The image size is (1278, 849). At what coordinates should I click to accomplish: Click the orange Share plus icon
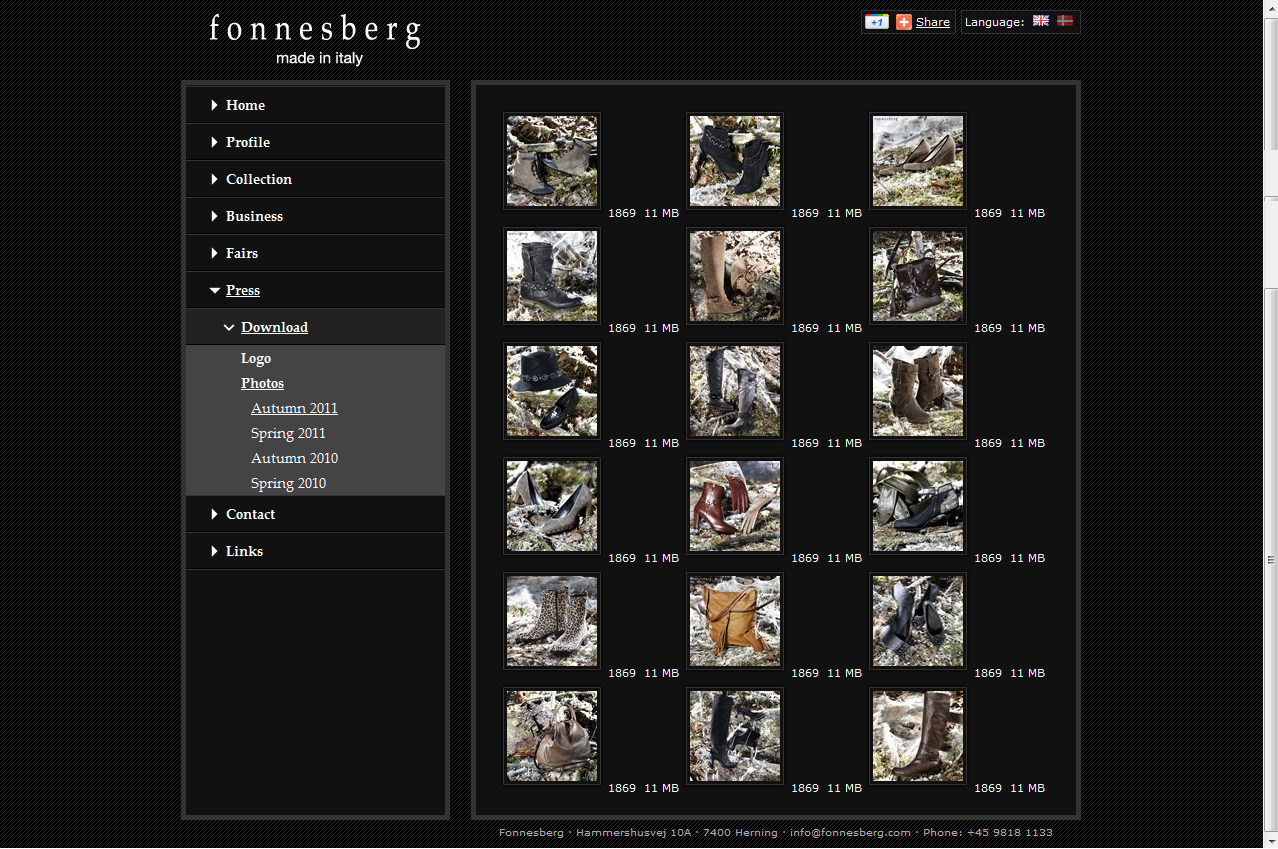[904, 22]
